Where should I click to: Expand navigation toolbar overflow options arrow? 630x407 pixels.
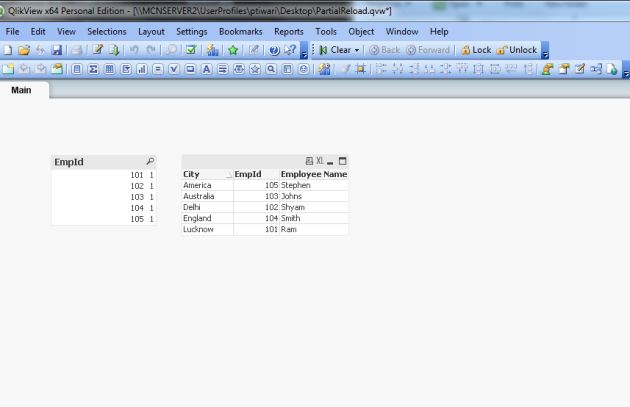click(x=545, y=51)
